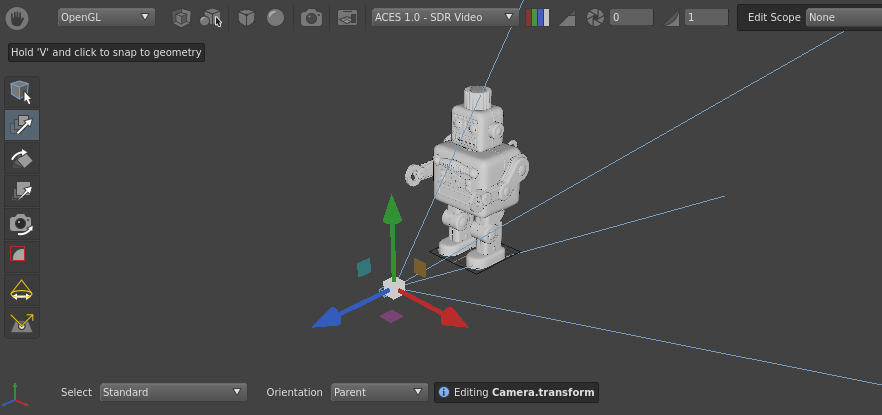Screen dimensions: 882x415
Task: Toggle wireframe cube display mode
Action: click(181, 17)
